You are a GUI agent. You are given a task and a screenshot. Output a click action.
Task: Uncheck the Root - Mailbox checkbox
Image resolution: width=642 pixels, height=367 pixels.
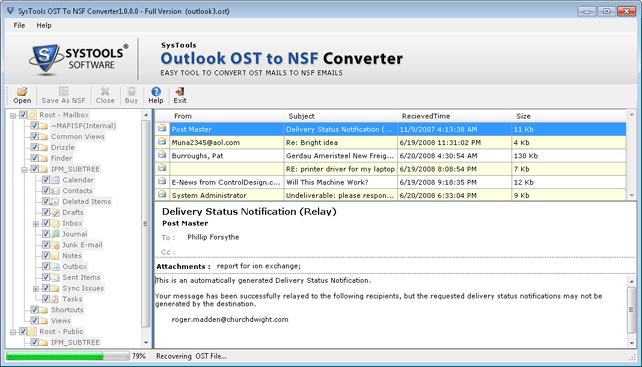click(23, 115)
